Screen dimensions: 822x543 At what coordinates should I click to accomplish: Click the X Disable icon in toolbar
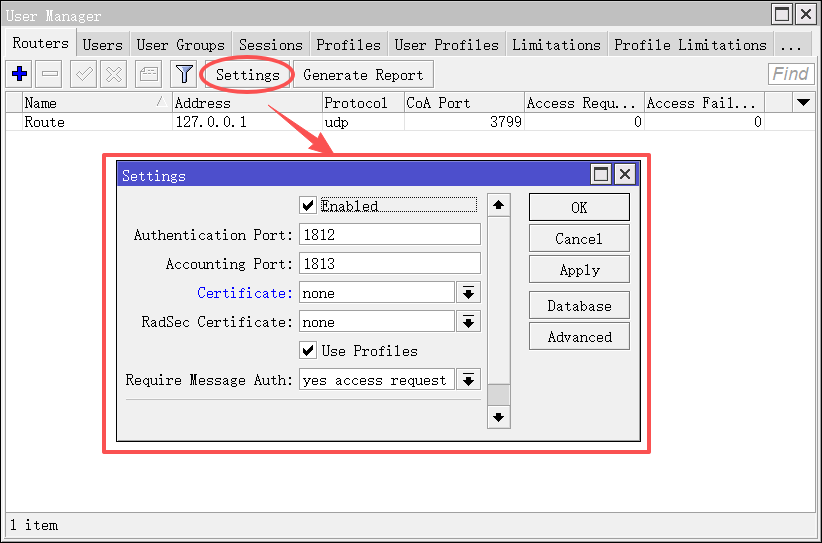click(114, 74)
